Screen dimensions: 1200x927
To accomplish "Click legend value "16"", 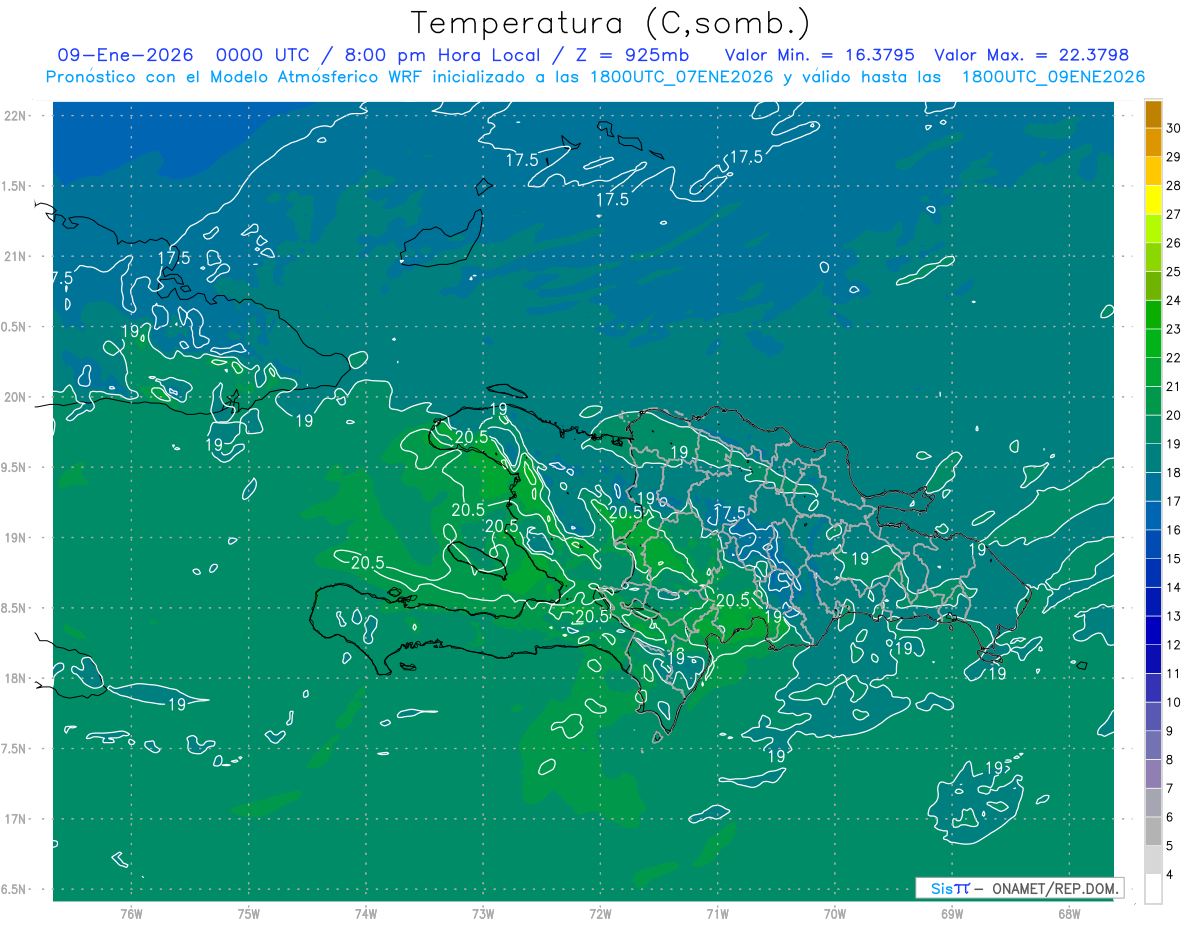I will tap(1174, 530).
